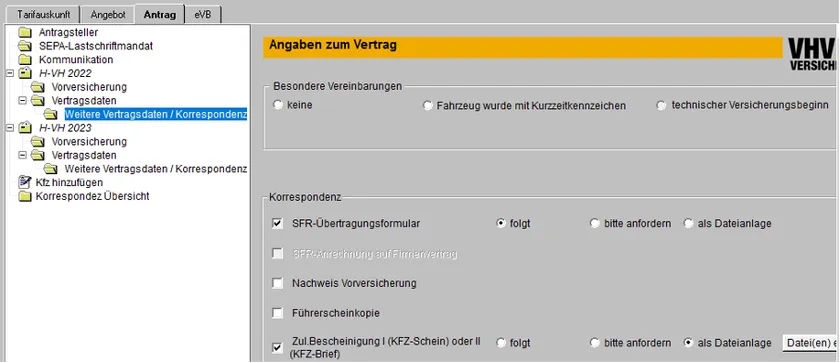Select the Kommunikation folder icon

click(x=25, y=59)
